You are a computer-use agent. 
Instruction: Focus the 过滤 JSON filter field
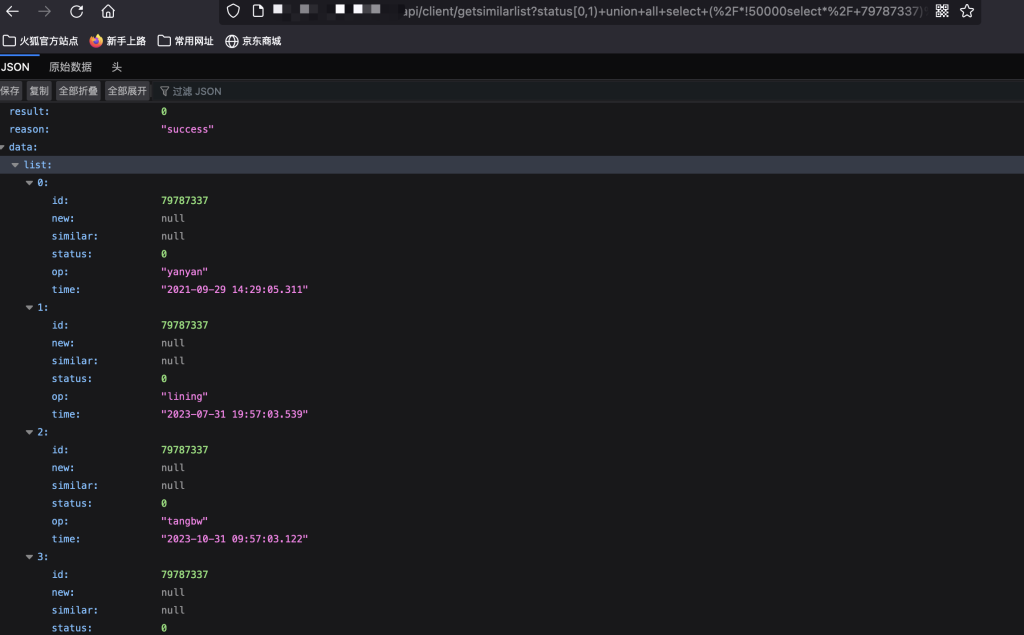pyautogui.click(x=197, y=91)
